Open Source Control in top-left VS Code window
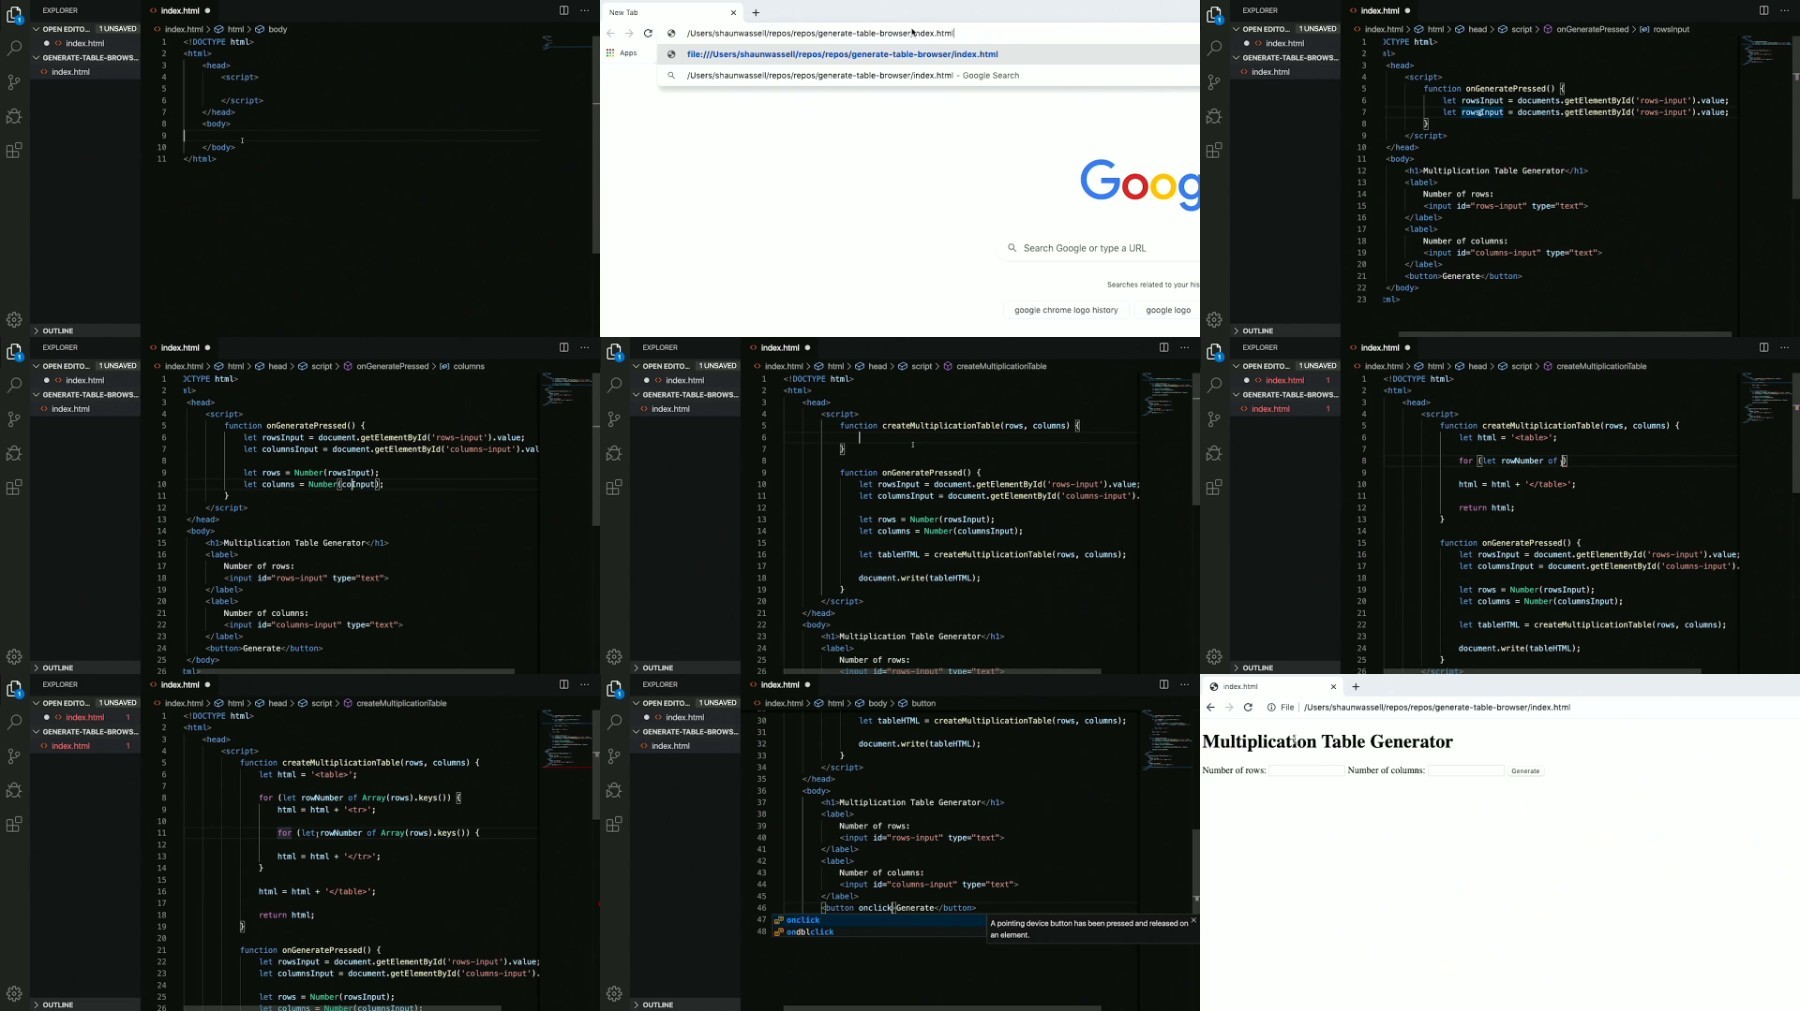Image resolution: width=1800 pixels, height=1011 pixels. [14, 82]
